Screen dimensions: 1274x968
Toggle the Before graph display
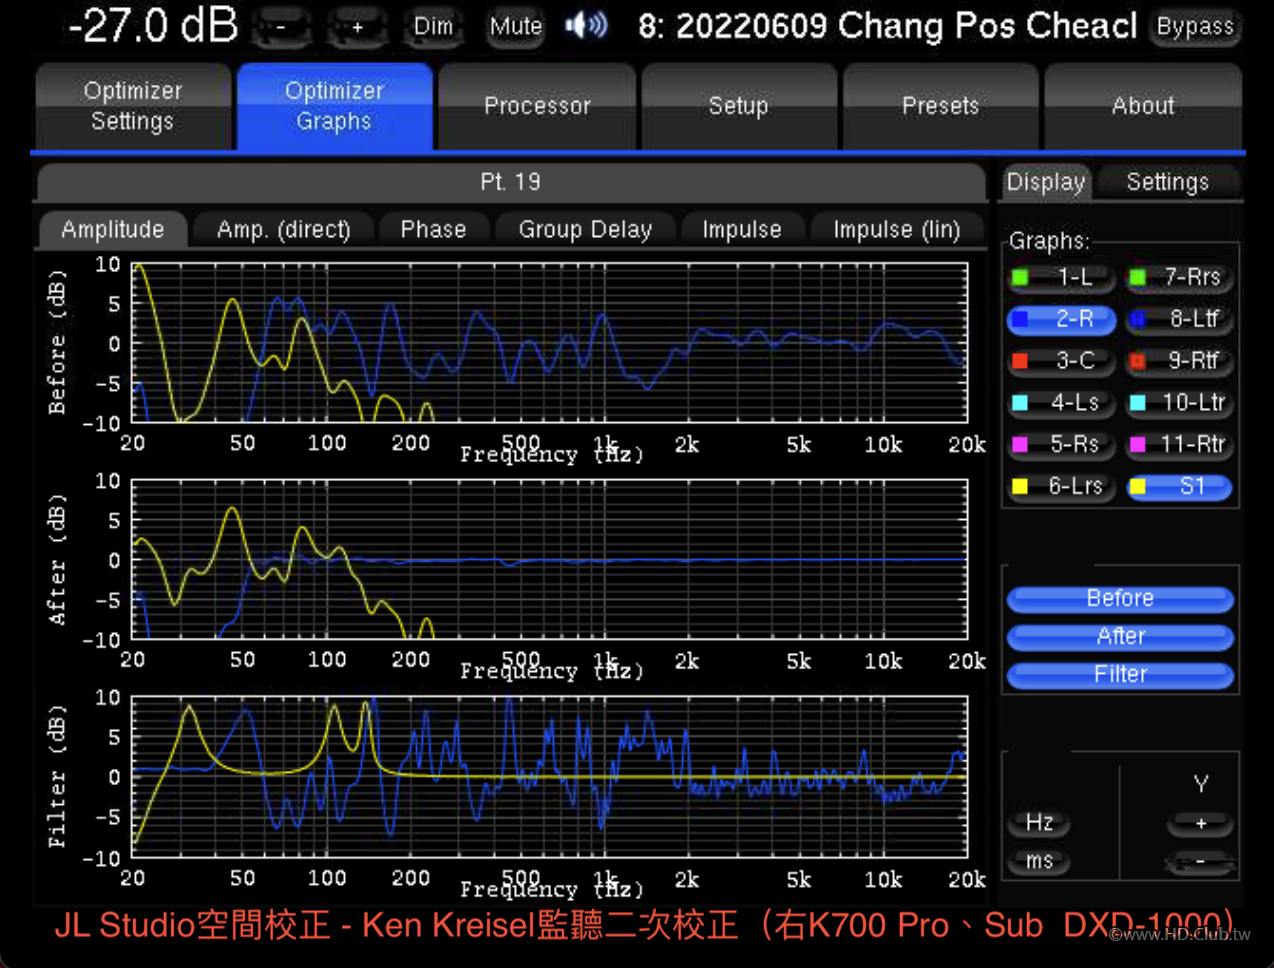[1120, 599]
